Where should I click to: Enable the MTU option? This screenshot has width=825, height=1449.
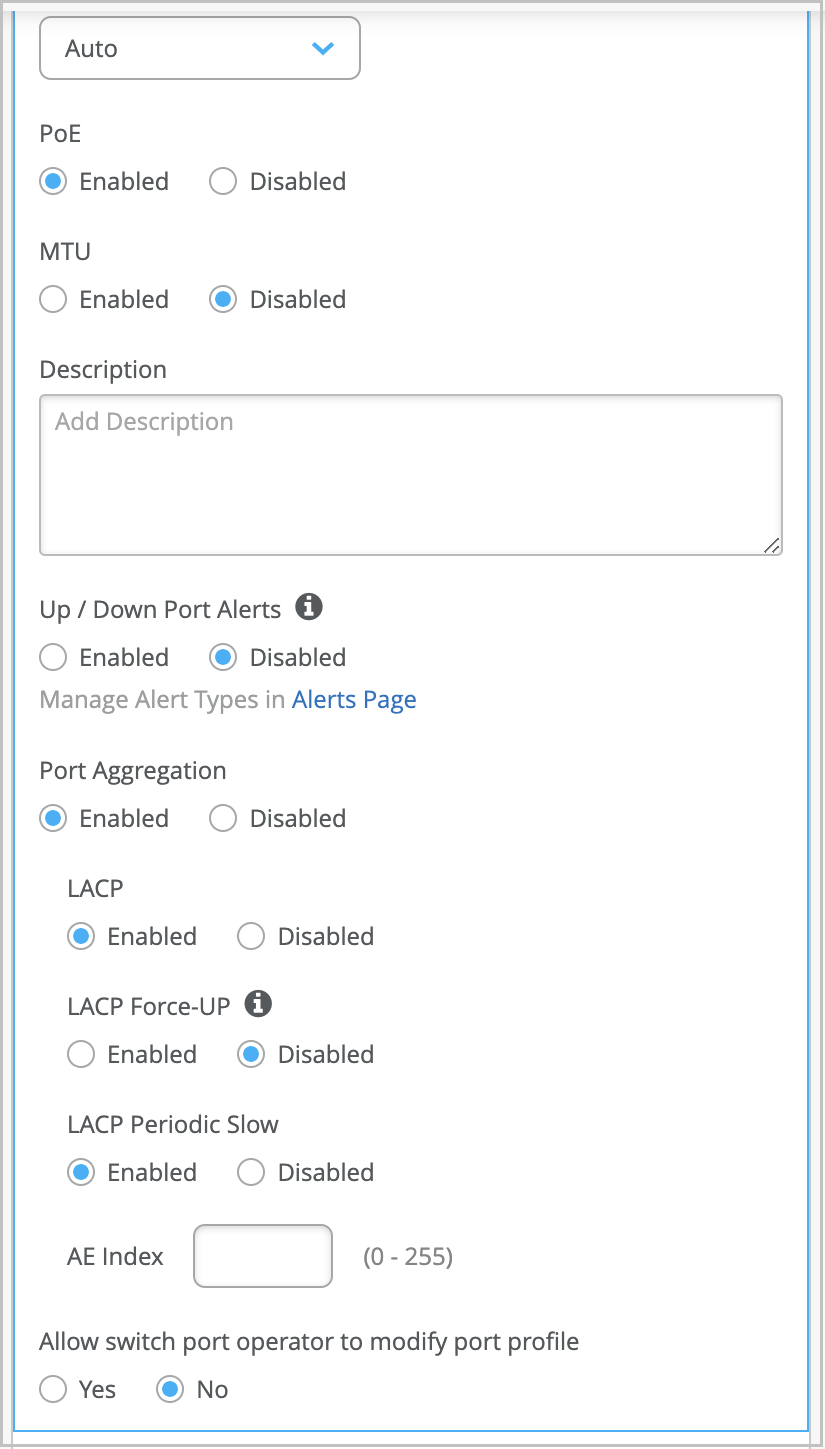click(x=53, y=299)
